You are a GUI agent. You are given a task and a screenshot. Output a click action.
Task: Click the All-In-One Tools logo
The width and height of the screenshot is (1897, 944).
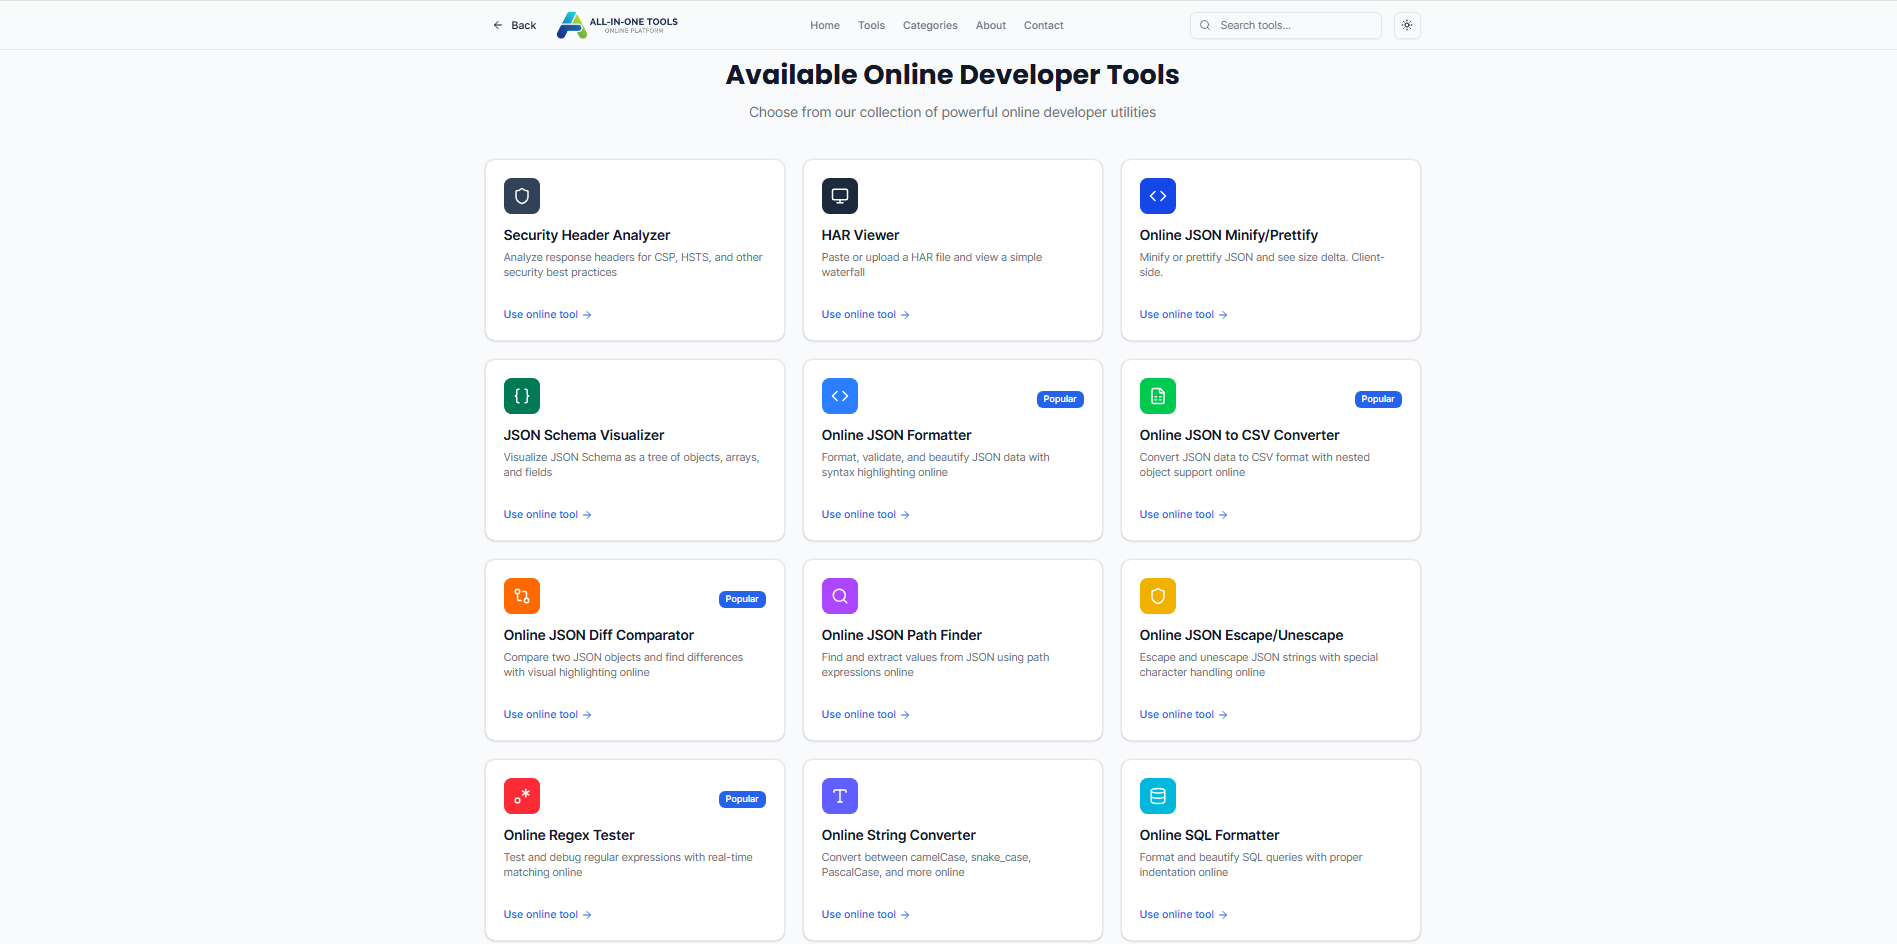616,25
